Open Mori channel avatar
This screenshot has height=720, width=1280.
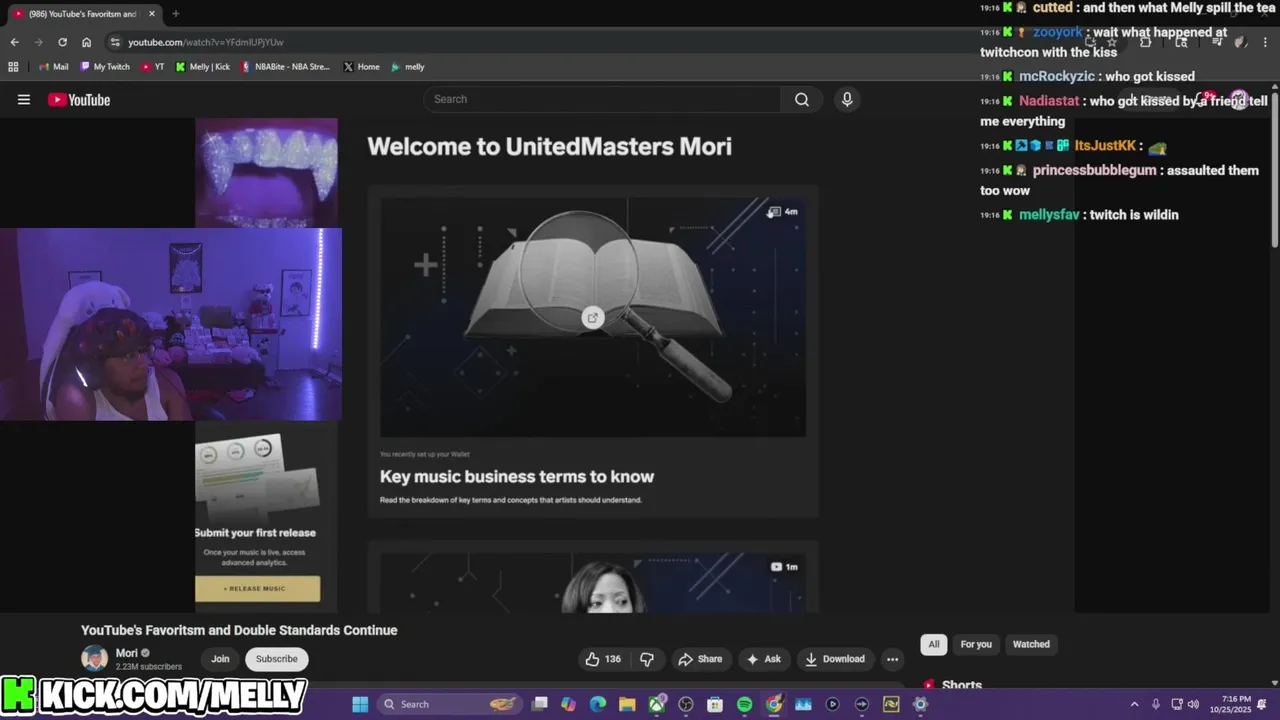[x=94, y=658]
